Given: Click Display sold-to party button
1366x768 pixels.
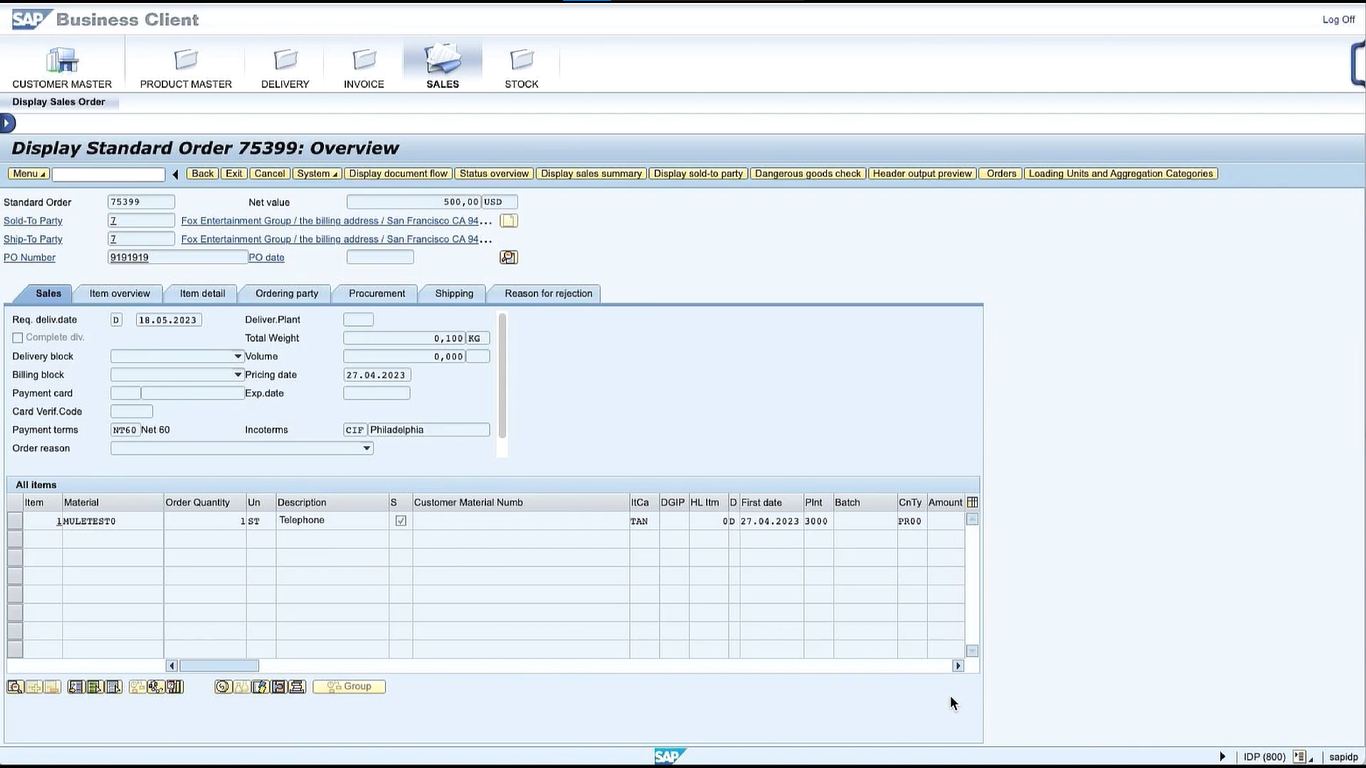Looking at the screenshot, I should point(698,174).
